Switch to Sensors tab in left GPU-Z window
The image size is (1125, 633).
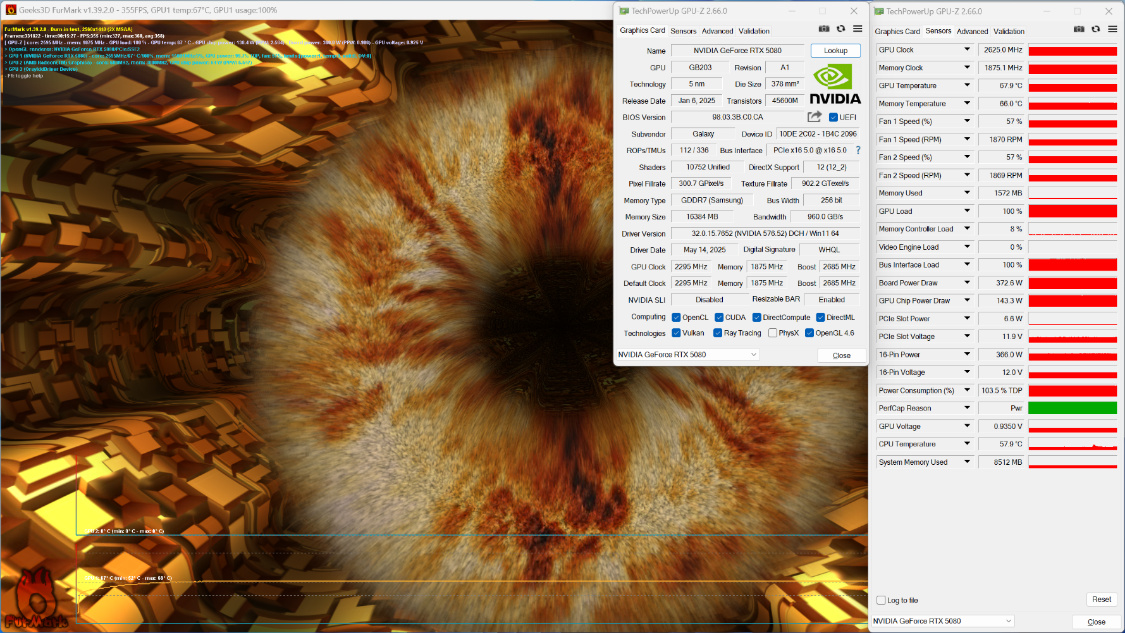(683, 31)
